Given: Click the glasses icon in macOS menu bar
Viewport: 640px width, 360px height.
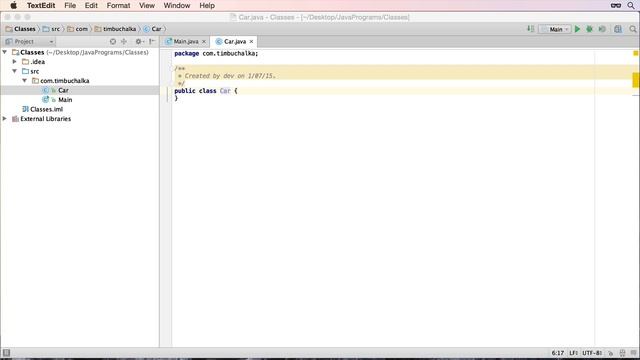Looking at the screenshot, I should 616,5.
